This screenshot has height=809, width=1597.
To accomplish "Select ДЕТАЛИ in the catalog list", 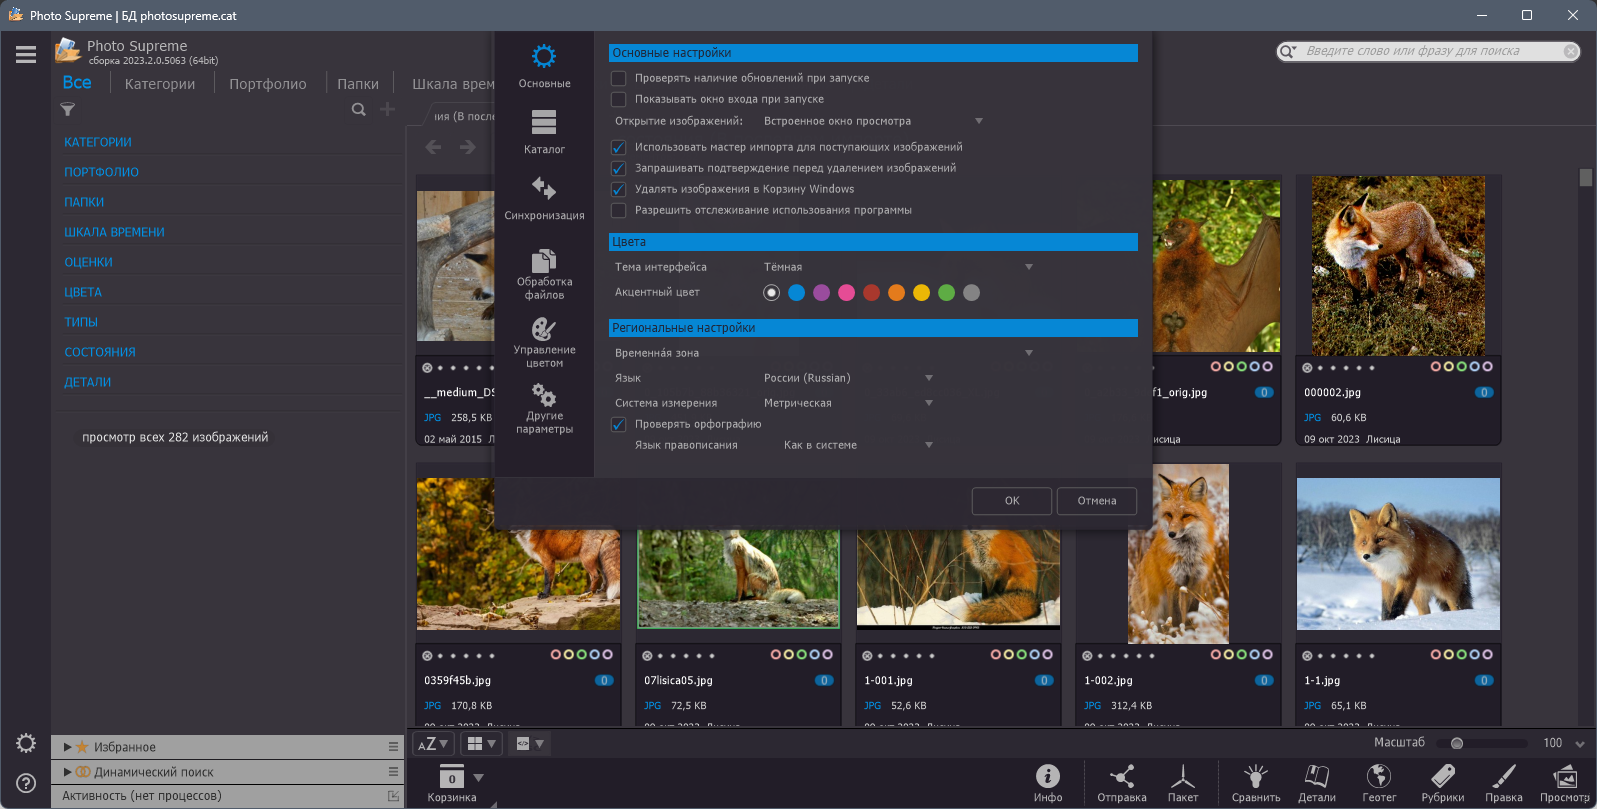I will 88,382.
